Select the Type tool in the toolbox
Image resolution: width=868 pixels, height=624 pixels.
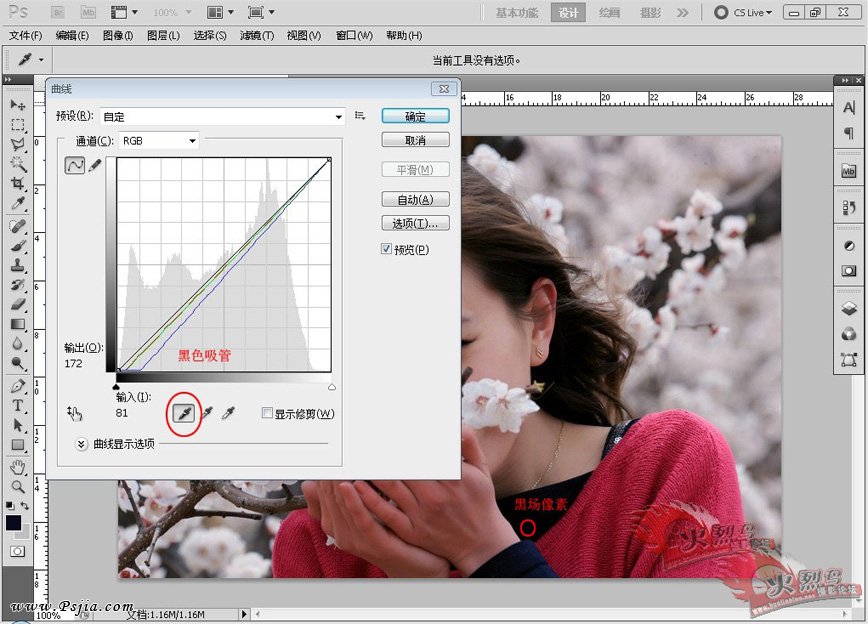[18, 405]
